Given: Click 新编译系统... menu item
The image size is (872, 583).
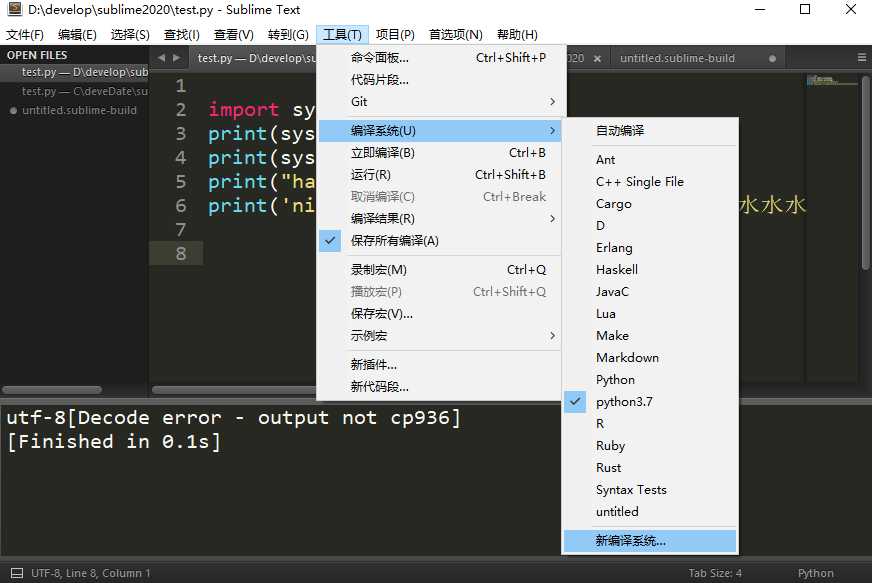Looking at the screenshot, I should pyautogui.click(x=650, y=541).
